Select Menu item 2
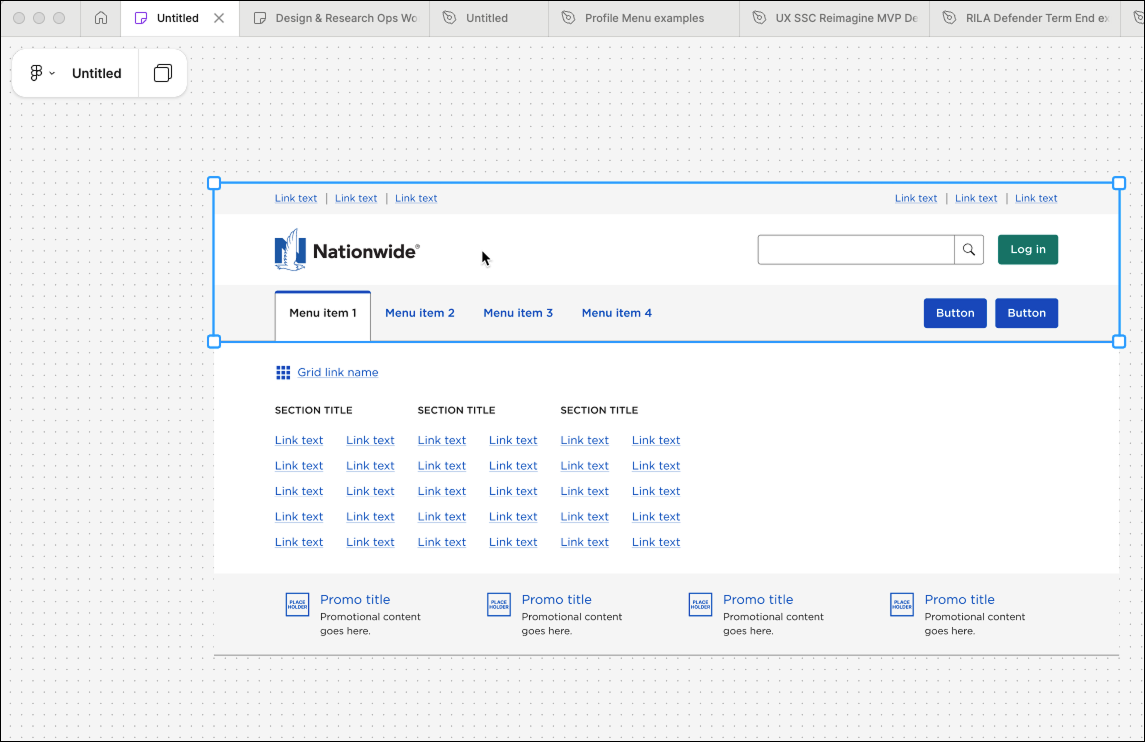This screenshot has height=742, width=1145. 420,313
